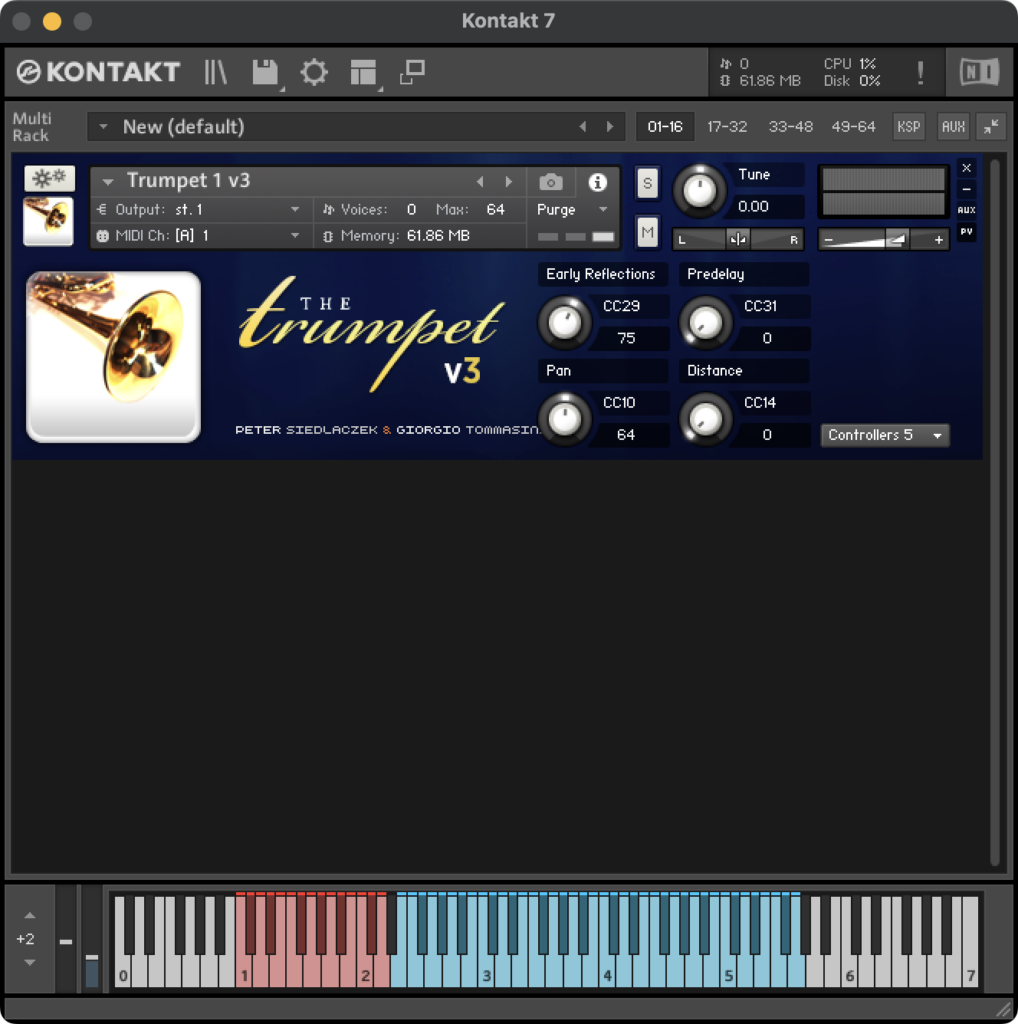Click the Pan CC10 knob
Viewport: 1018px width, 1024px height.
coord(564,419)
